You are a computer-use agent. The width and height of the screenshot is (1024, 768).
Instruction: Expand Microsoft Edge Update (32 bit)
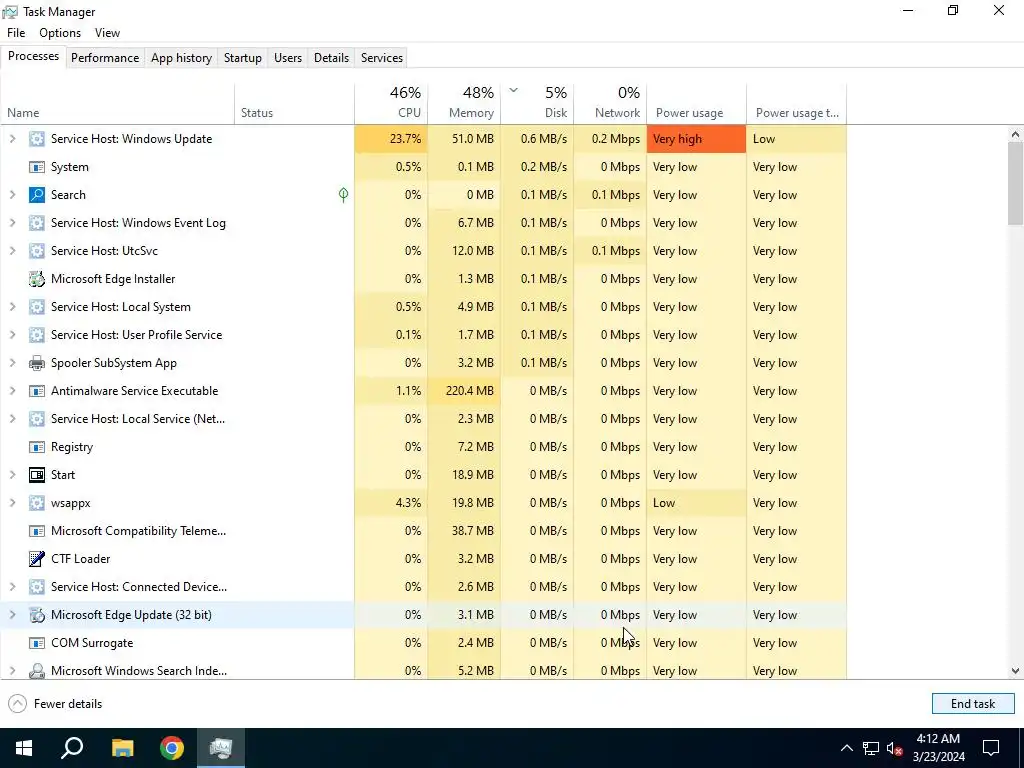pyautogui.click(x=12, y=615)
